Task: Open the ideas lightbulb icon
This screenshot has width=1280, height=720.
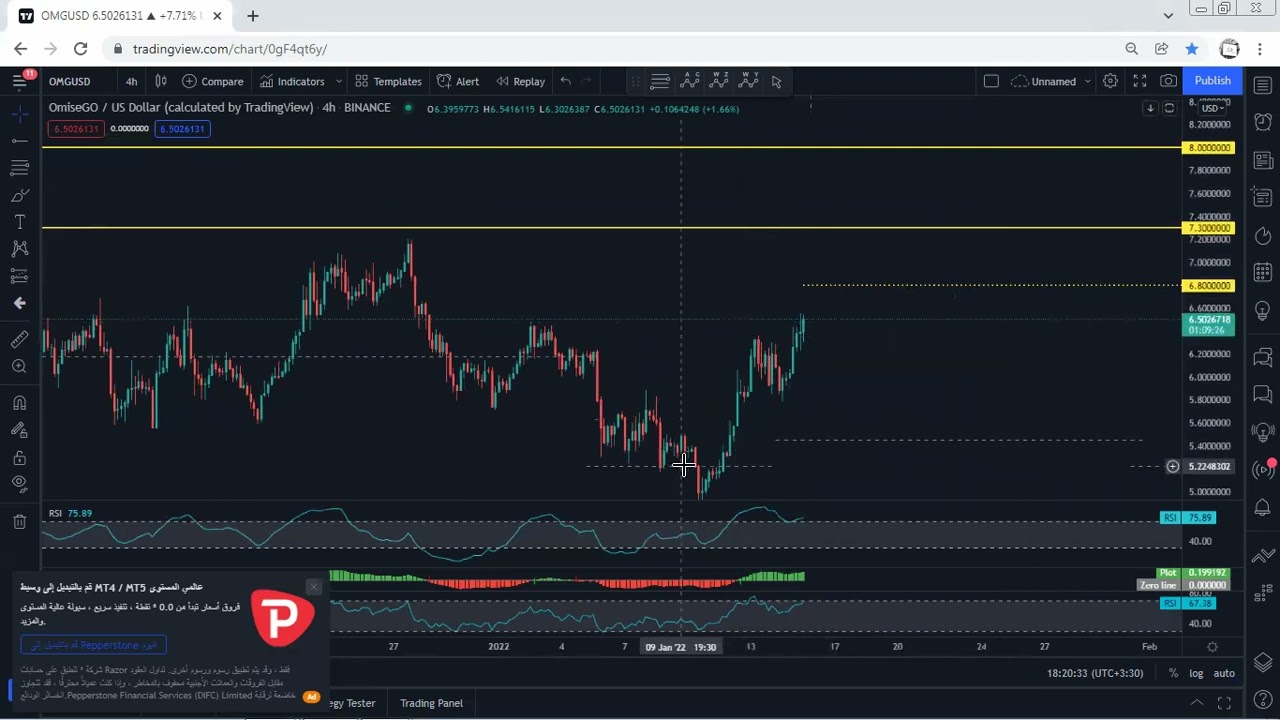Action: (1263, 311)
